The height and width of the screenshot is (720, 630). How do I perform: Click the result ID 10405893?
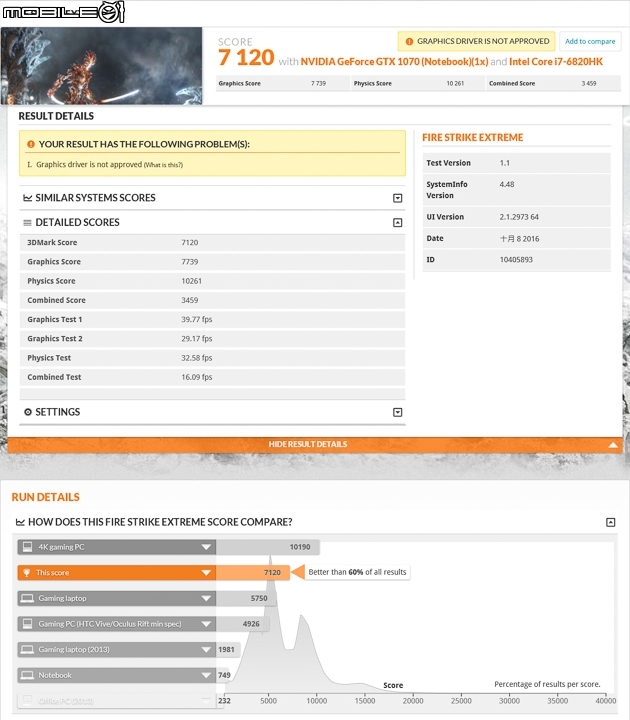[x=516, y=260]
